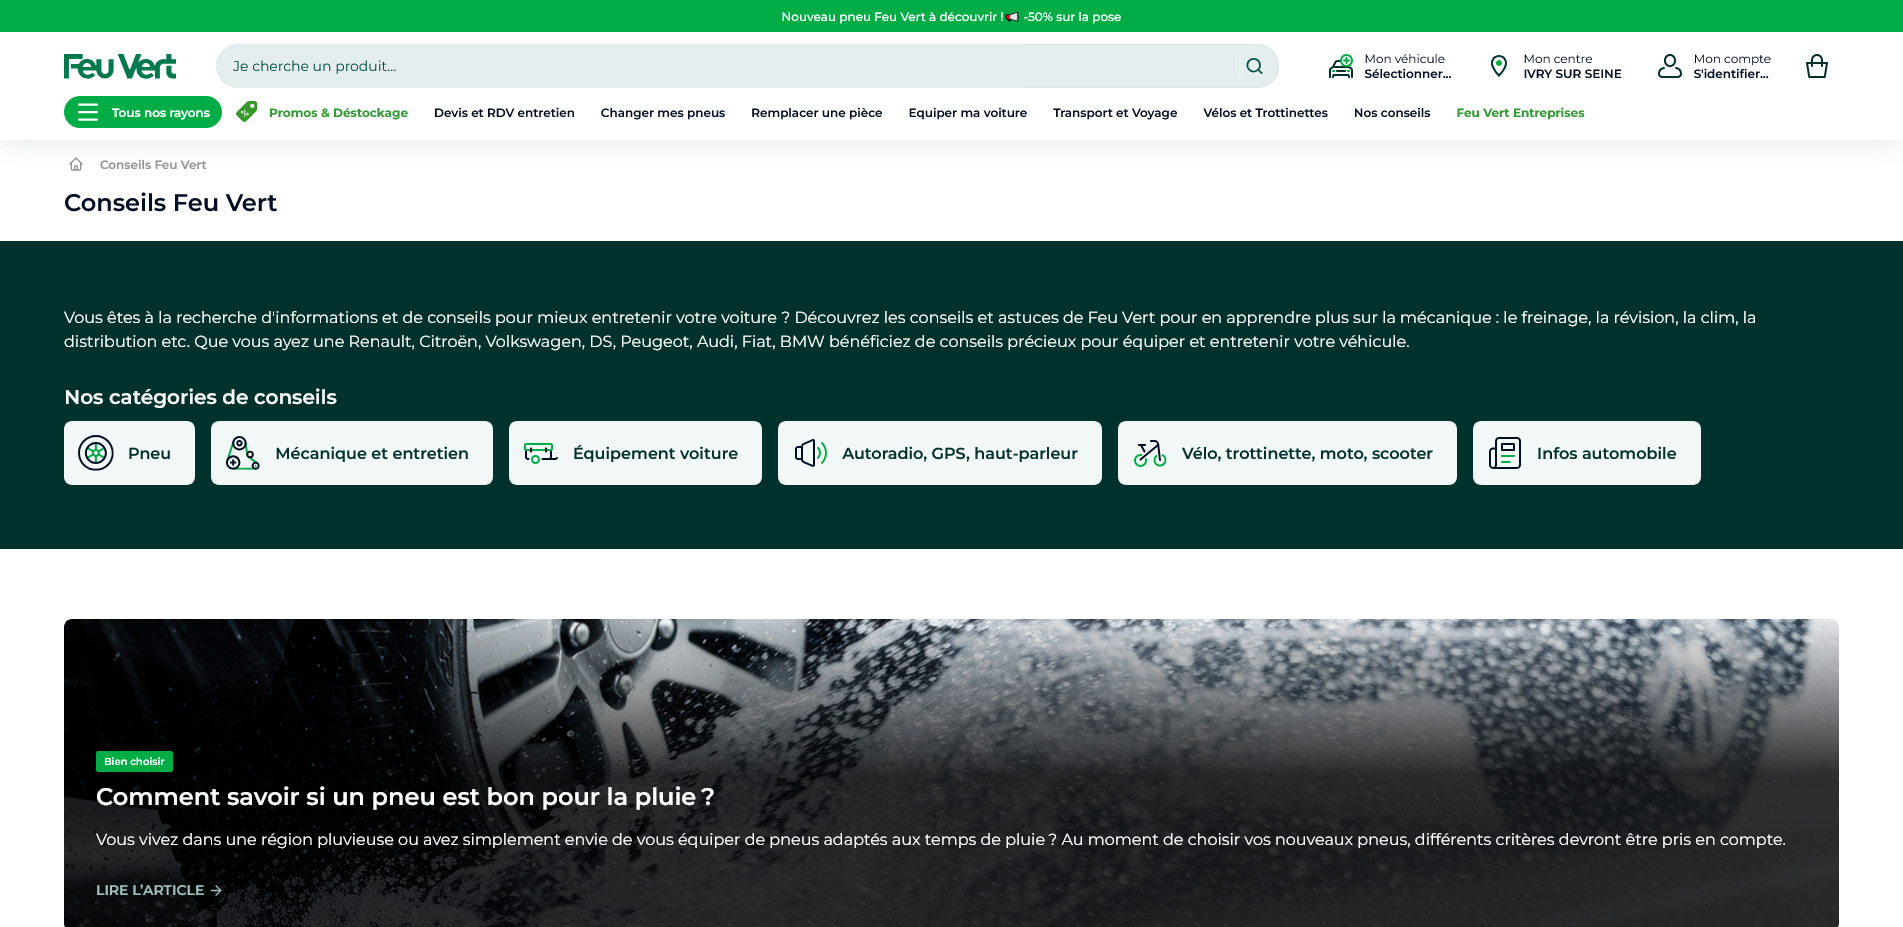Go to Equiper ma voiture
1903x927 pixels.
click(968, 113)
